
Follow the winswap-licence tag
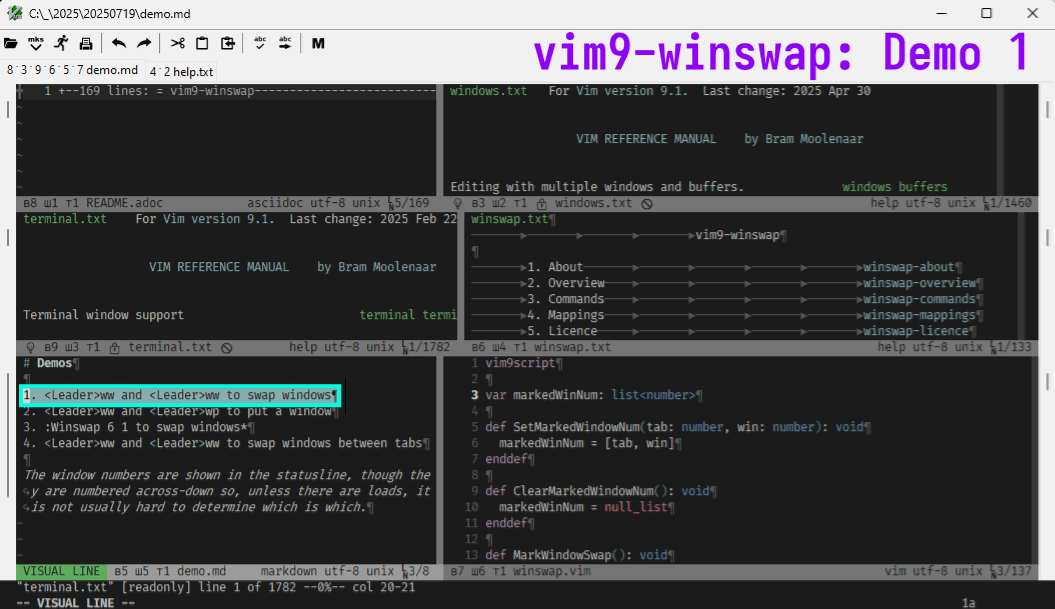coord(916,331)
